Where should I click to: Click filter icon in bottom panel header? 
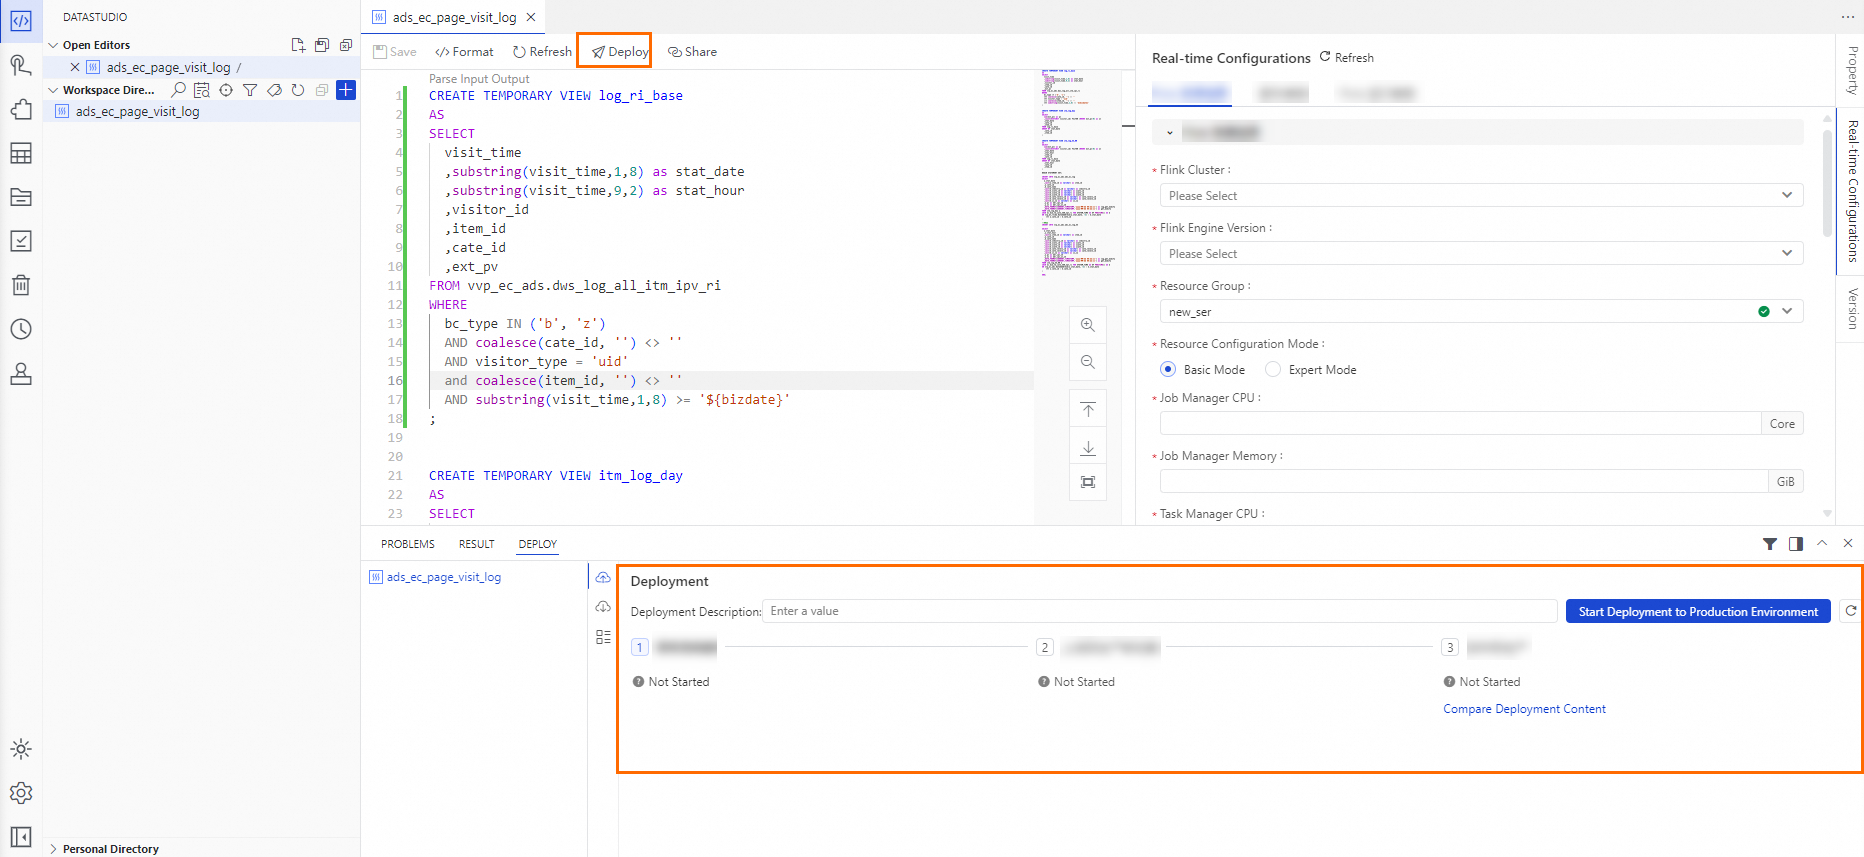(x=1770, y=544)
